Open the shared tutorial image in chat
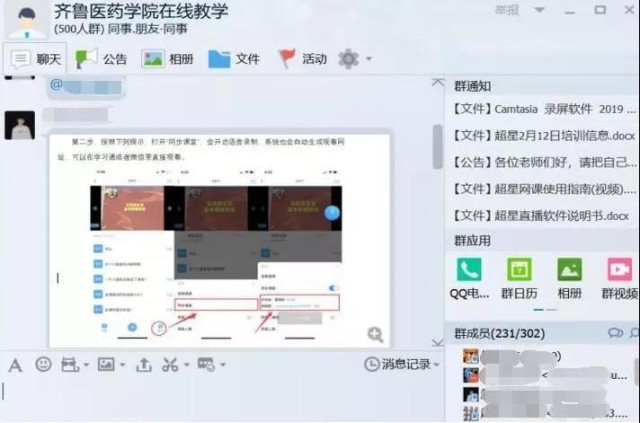 point(220,241)
